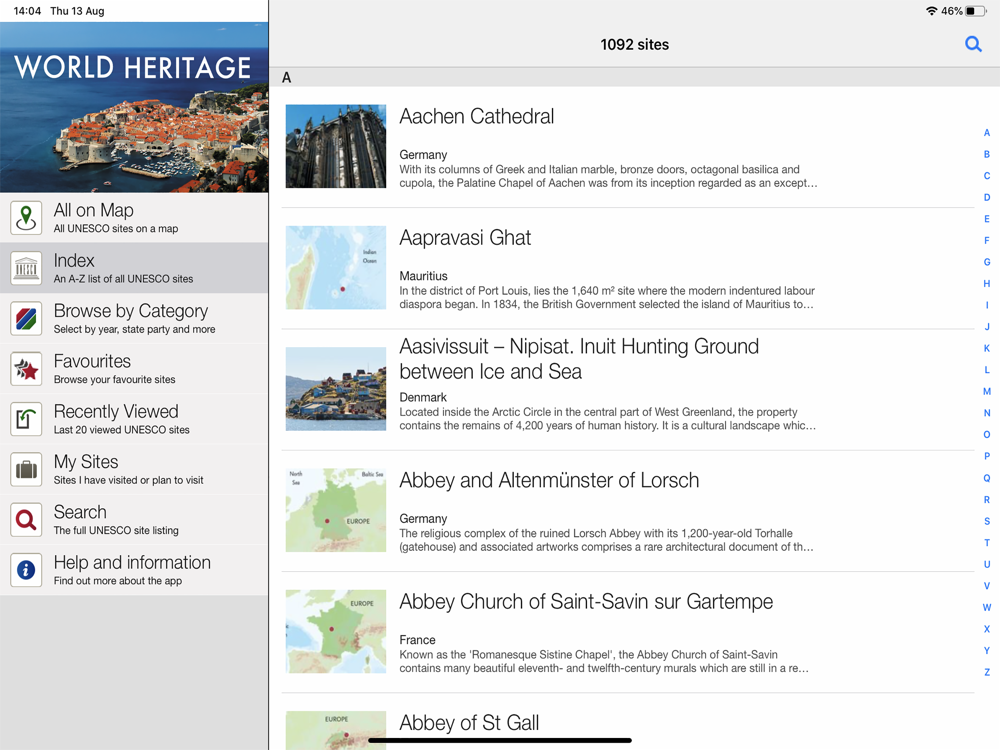Open the All on Map menu label

(94, 210)
